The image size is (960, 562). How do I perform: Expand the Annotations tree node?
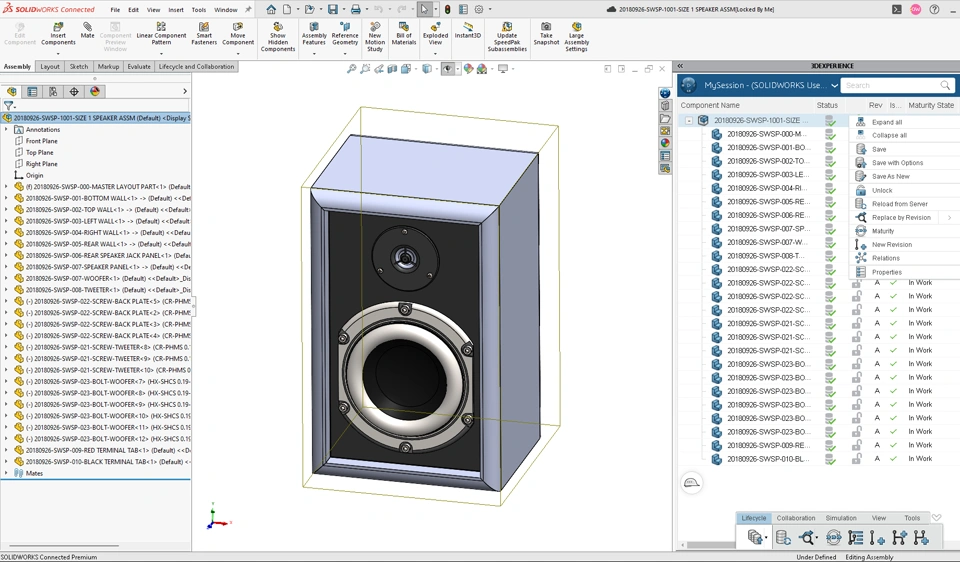[x=6, y=129]
